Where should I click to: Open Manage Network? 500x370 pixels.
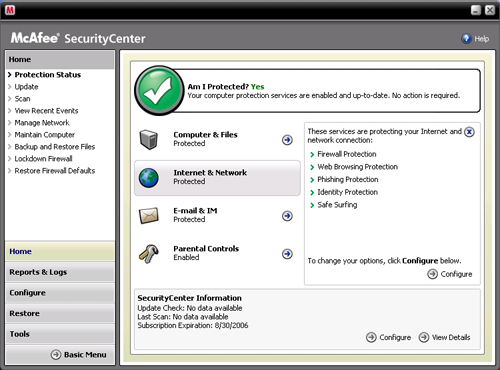(42, 123)
